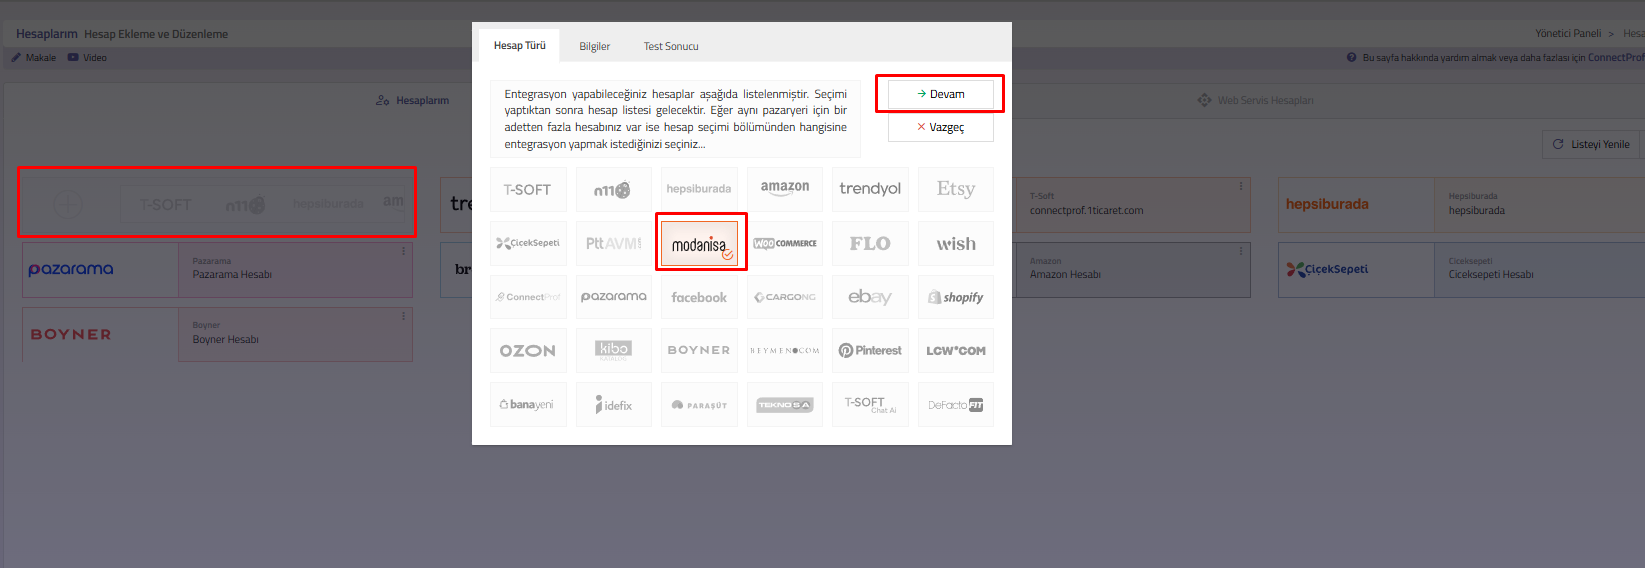
Task: Select the DeFacto tile
Action: pos(956,405)
